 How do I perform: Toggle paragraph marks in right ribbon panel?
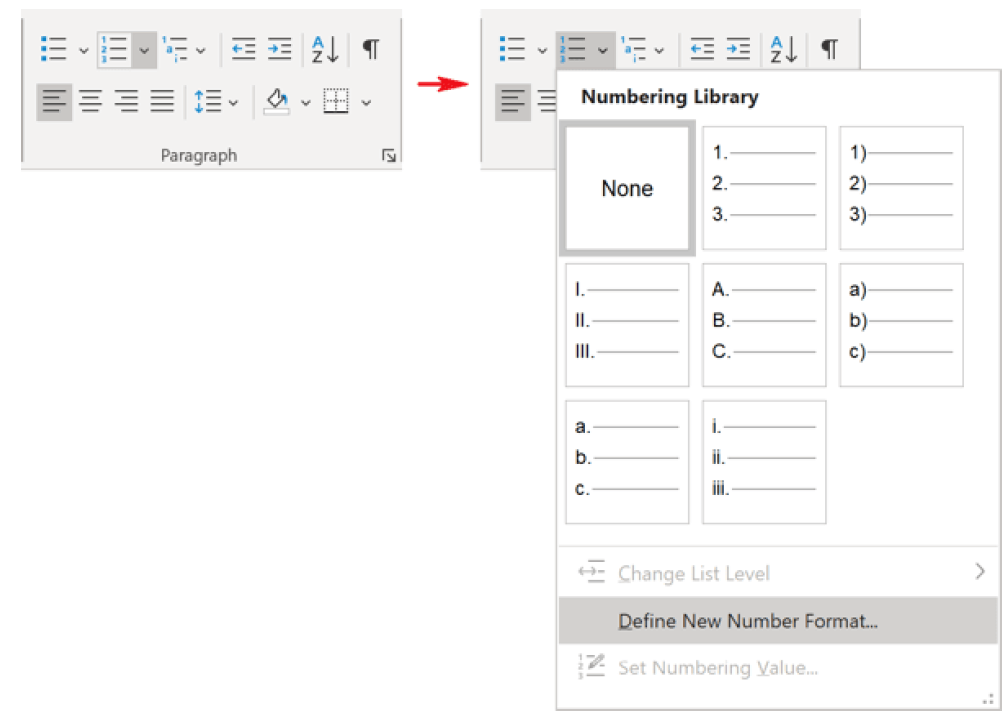[829, 49]
